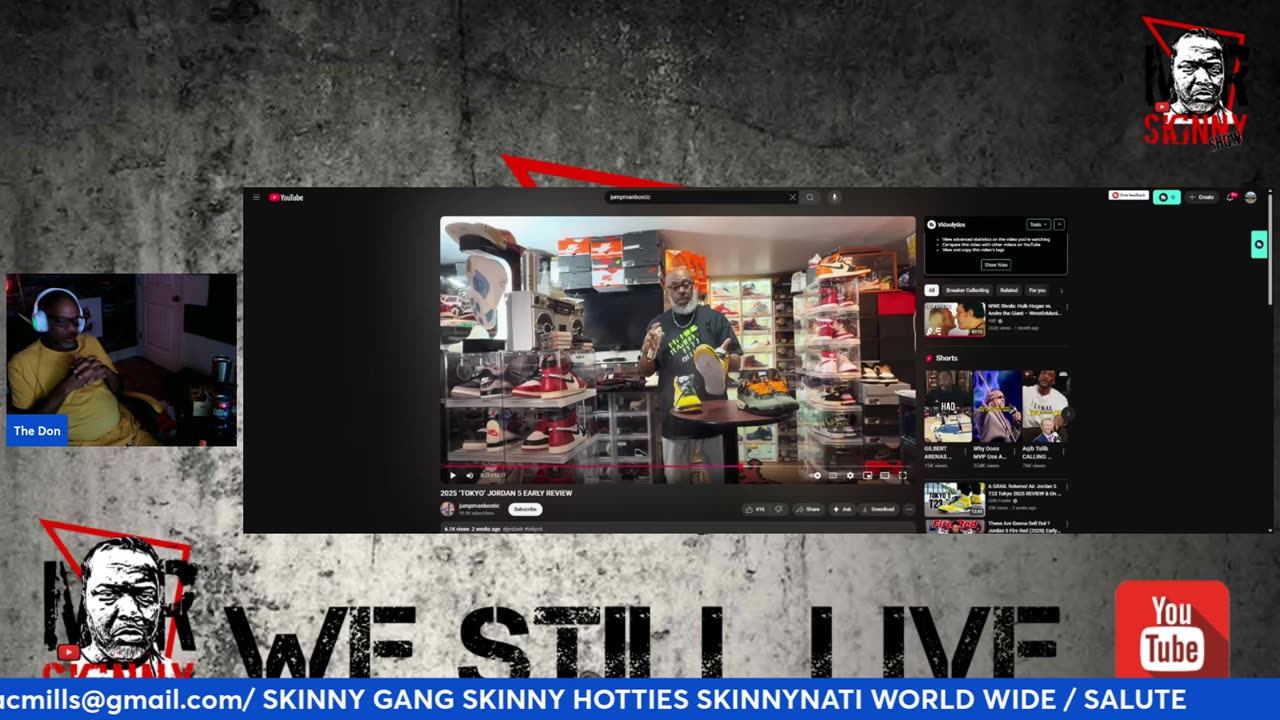The image size is (1280, 720).
Task: Click the Share button under the video
Action: click(808, 509)
